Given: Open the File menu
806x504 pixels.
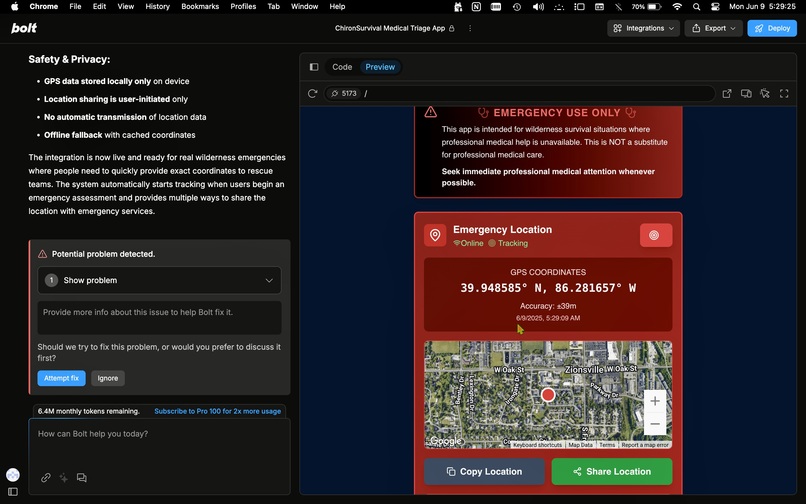Looking at the screenshot, I should (75, 6).
